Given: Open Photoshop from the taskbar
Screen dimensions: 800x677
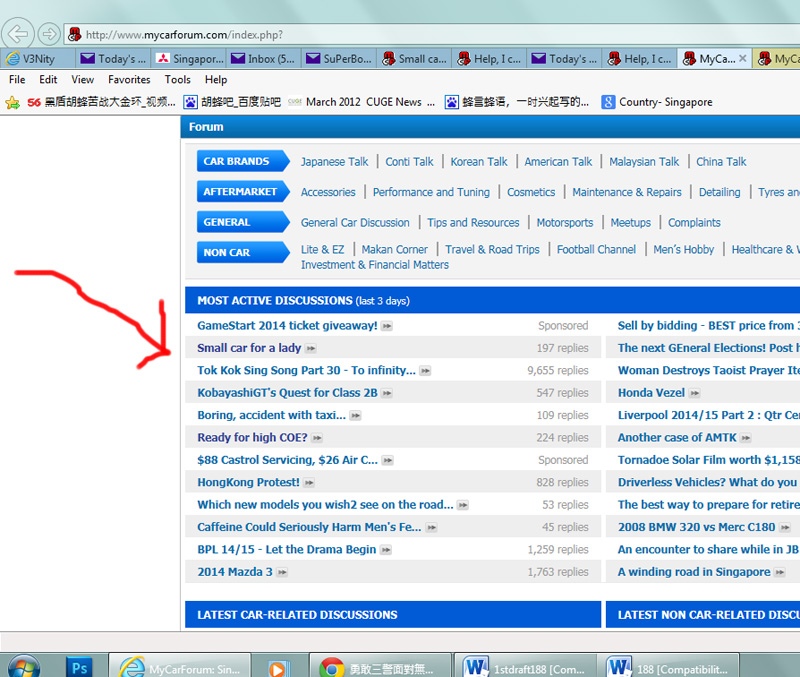Looking at the screenshot, I should [79, 667].
